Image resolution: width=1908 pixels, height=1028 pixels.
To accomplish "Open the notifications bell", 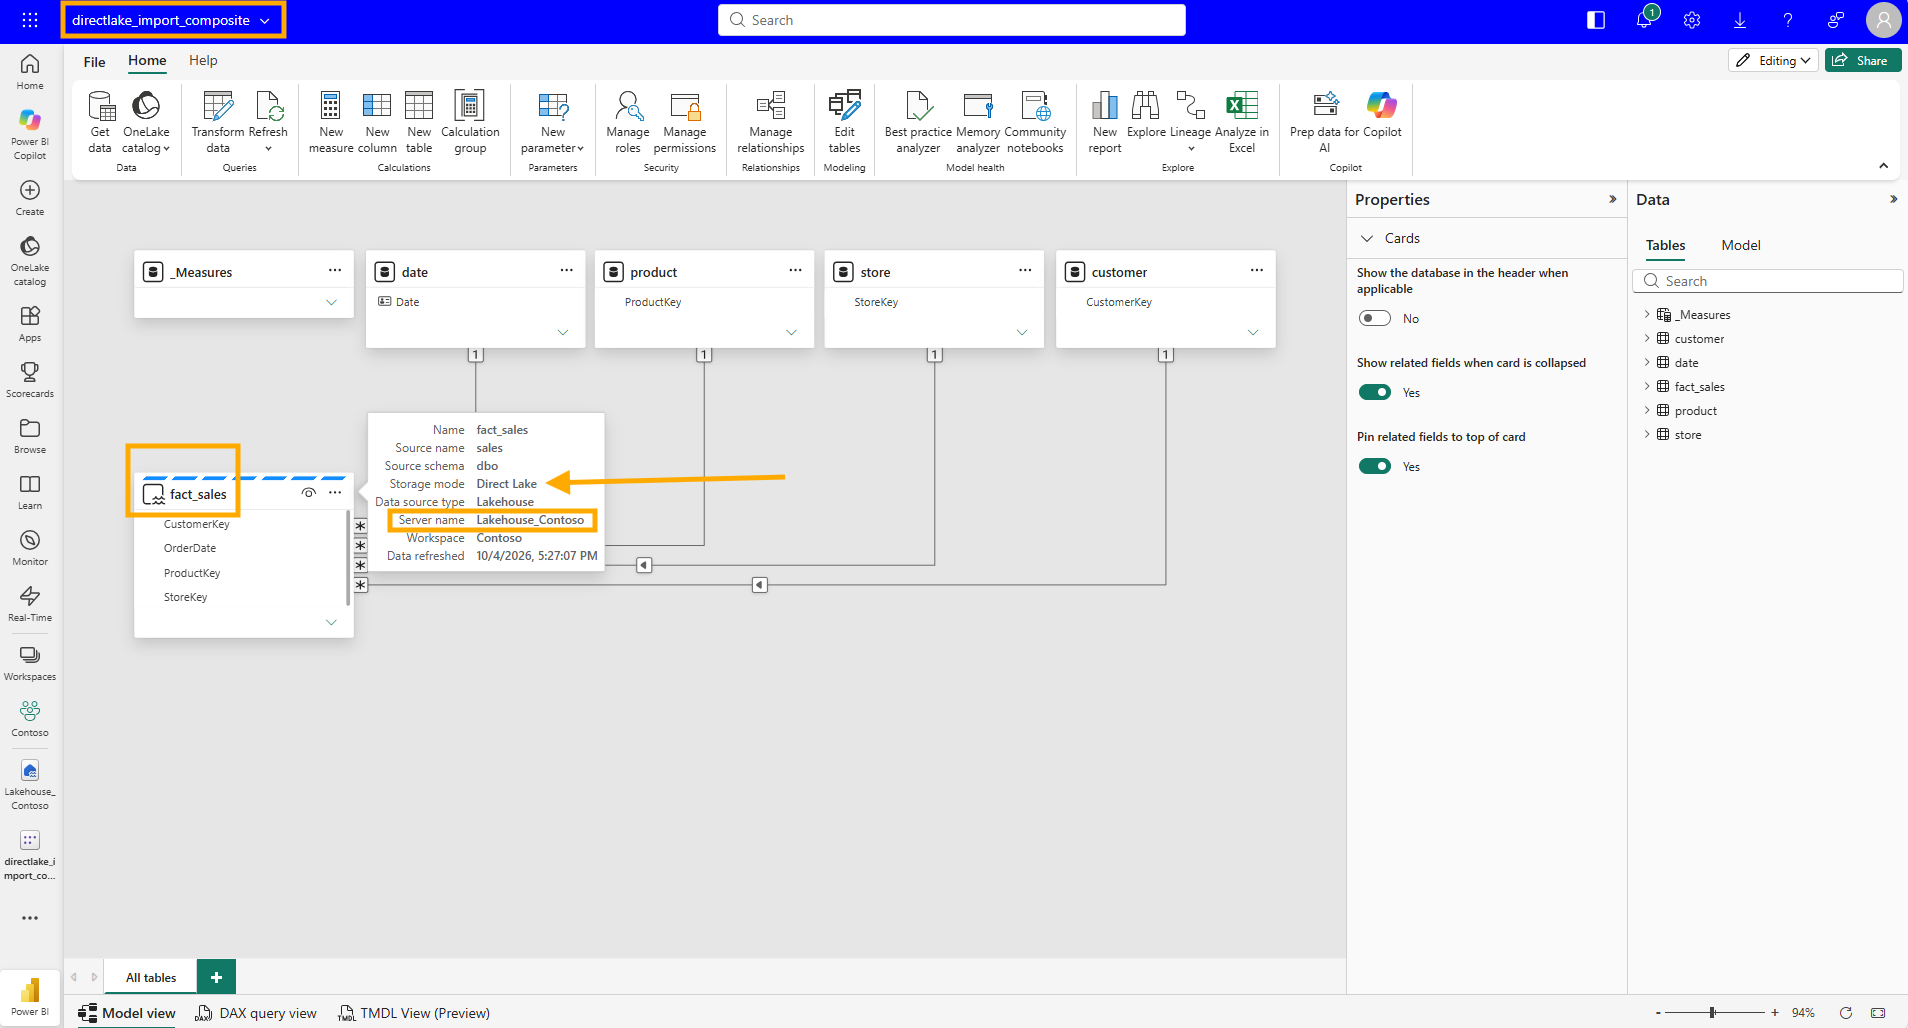I will click(x=1644, y=20).
